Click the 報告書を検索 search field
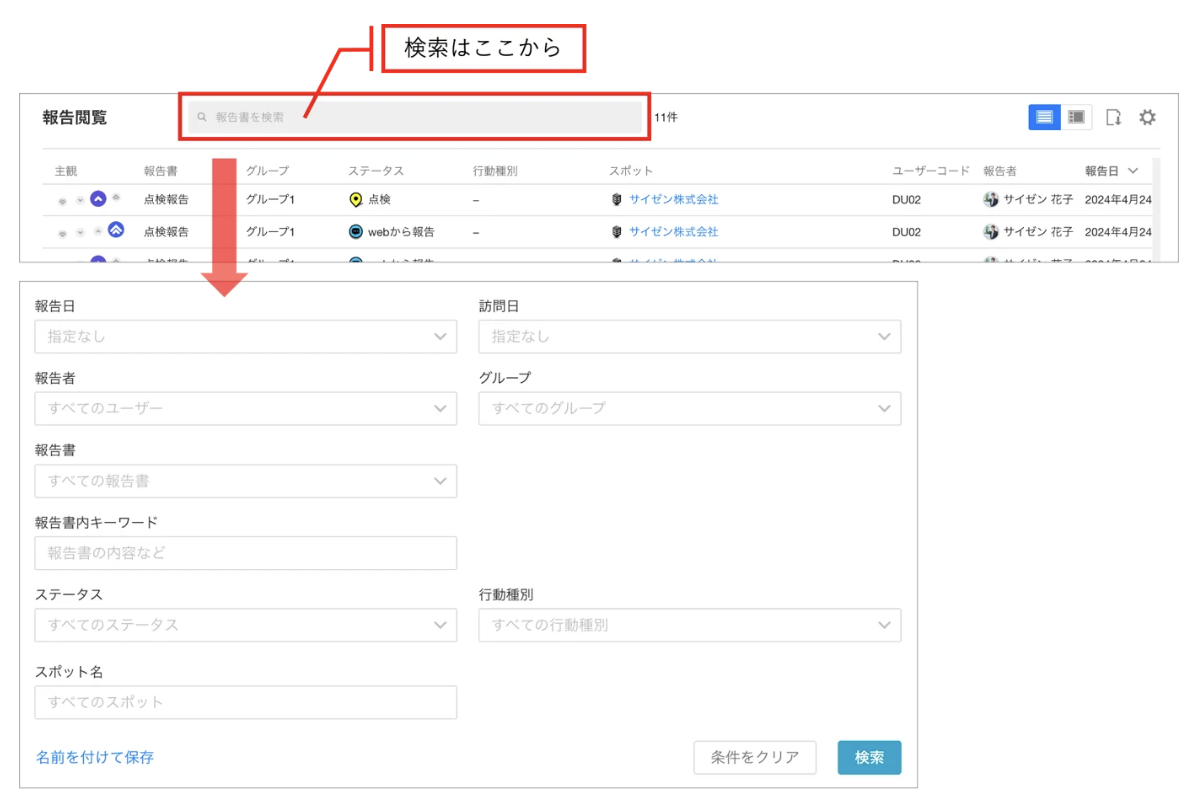This screenshot has height=806, width=1198. click(415, 117)
